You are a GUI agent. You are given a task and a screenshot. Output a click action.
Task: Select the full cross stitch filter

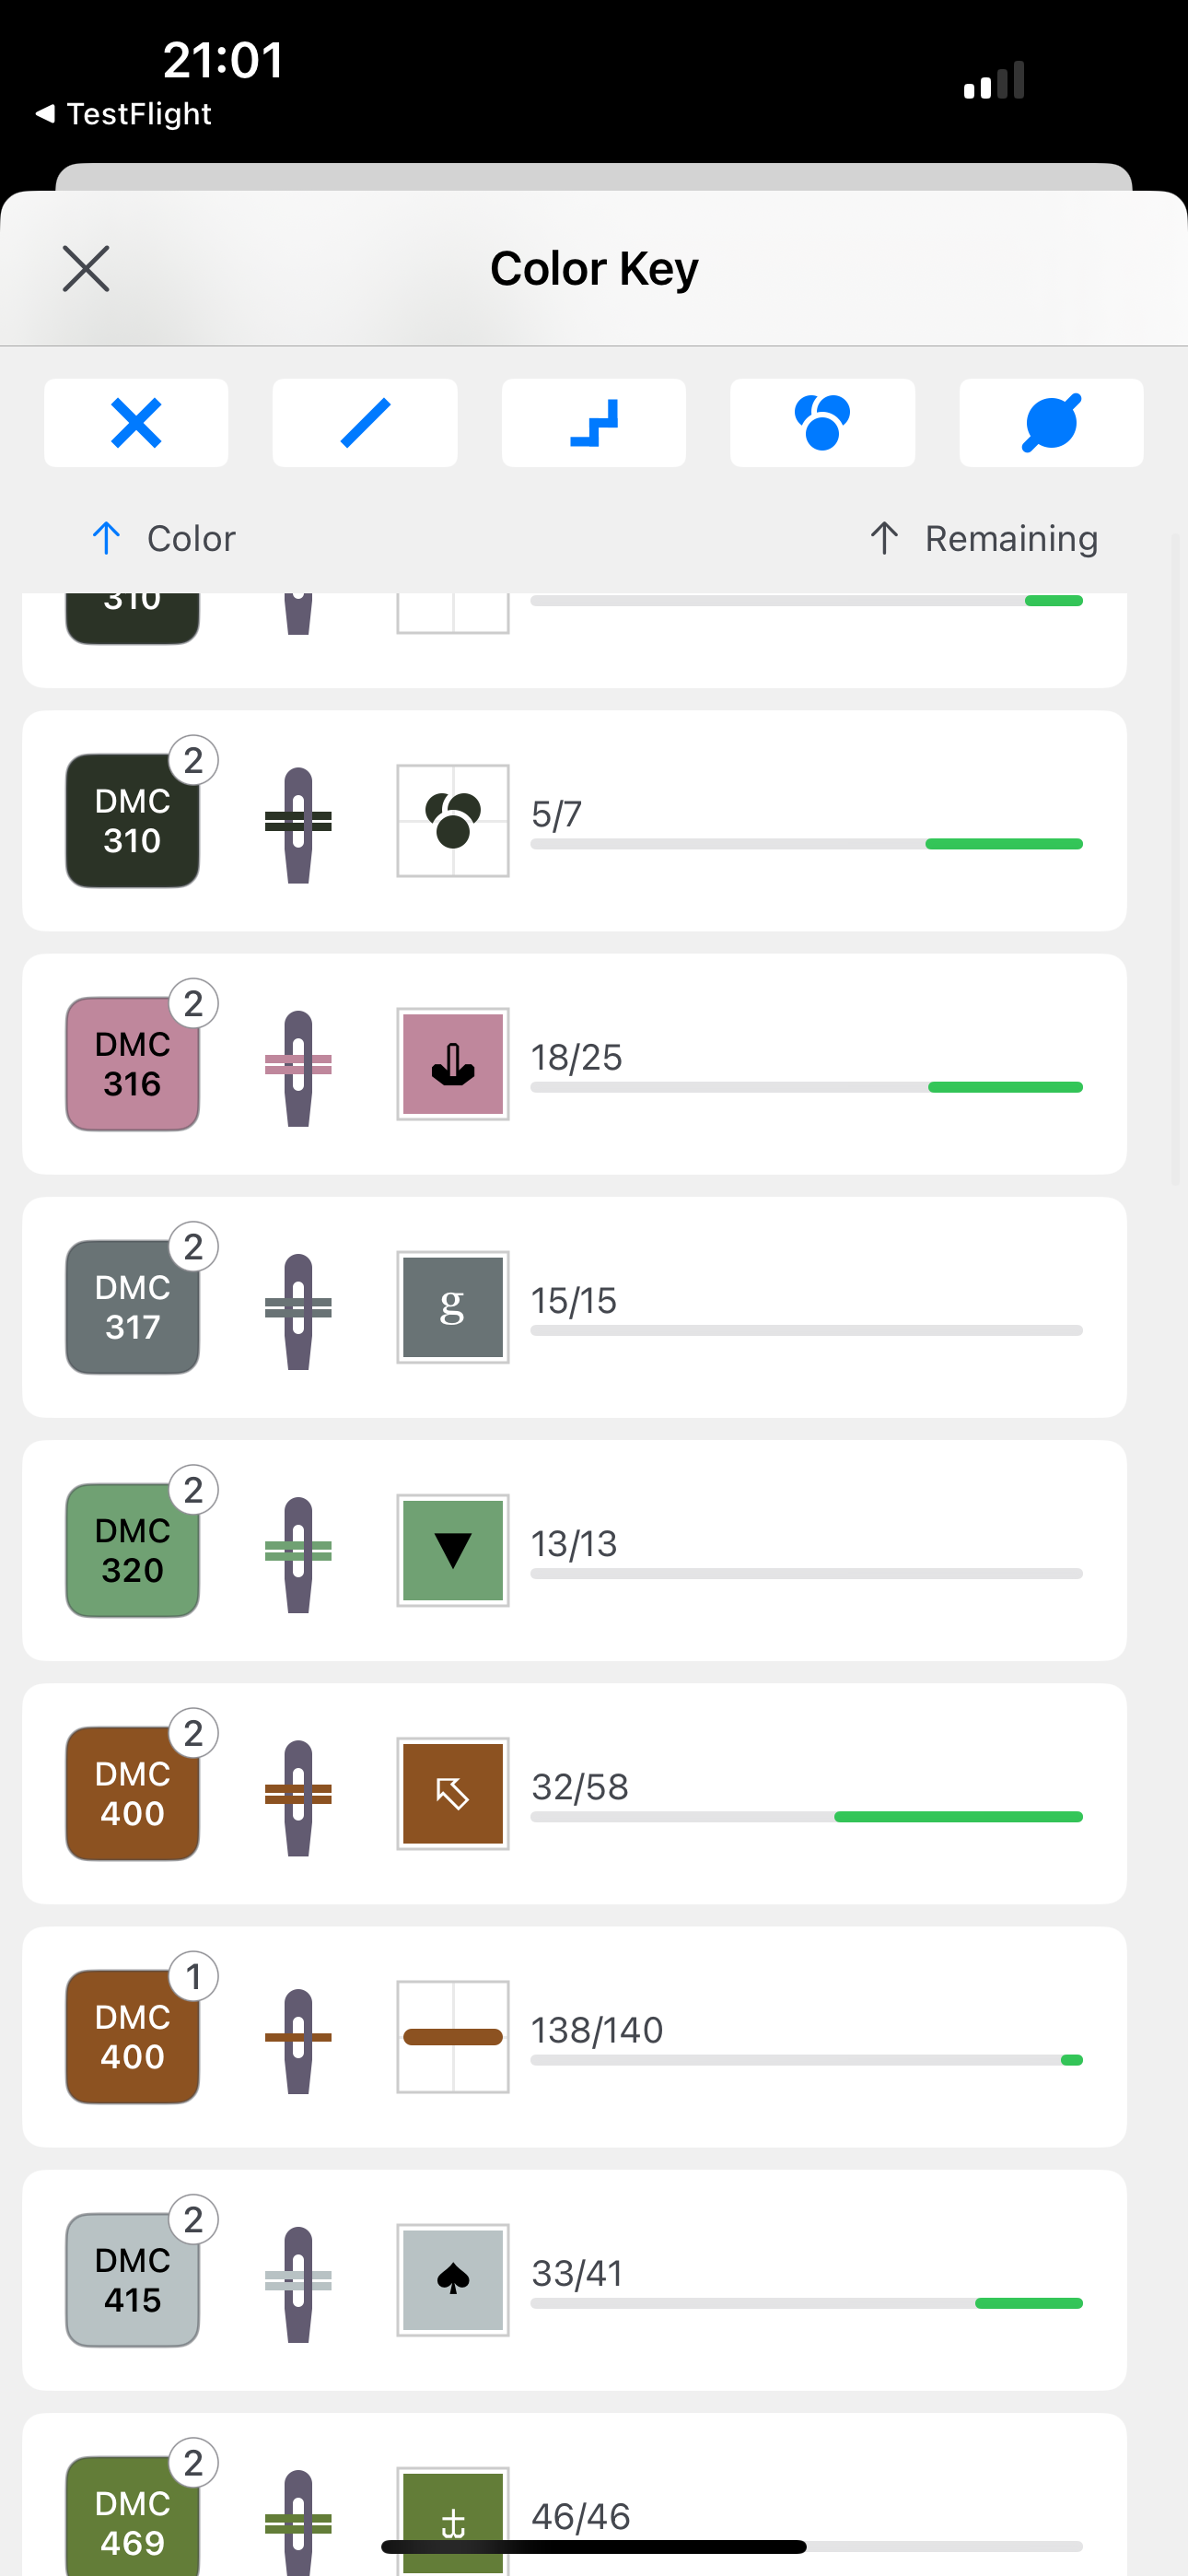pyautogui.click(x=136, y=423)
